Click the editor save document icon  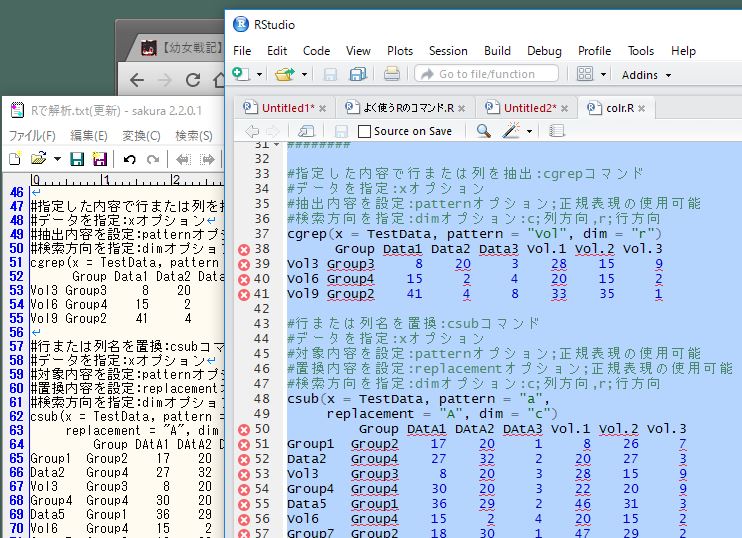(x=341, y=131)
